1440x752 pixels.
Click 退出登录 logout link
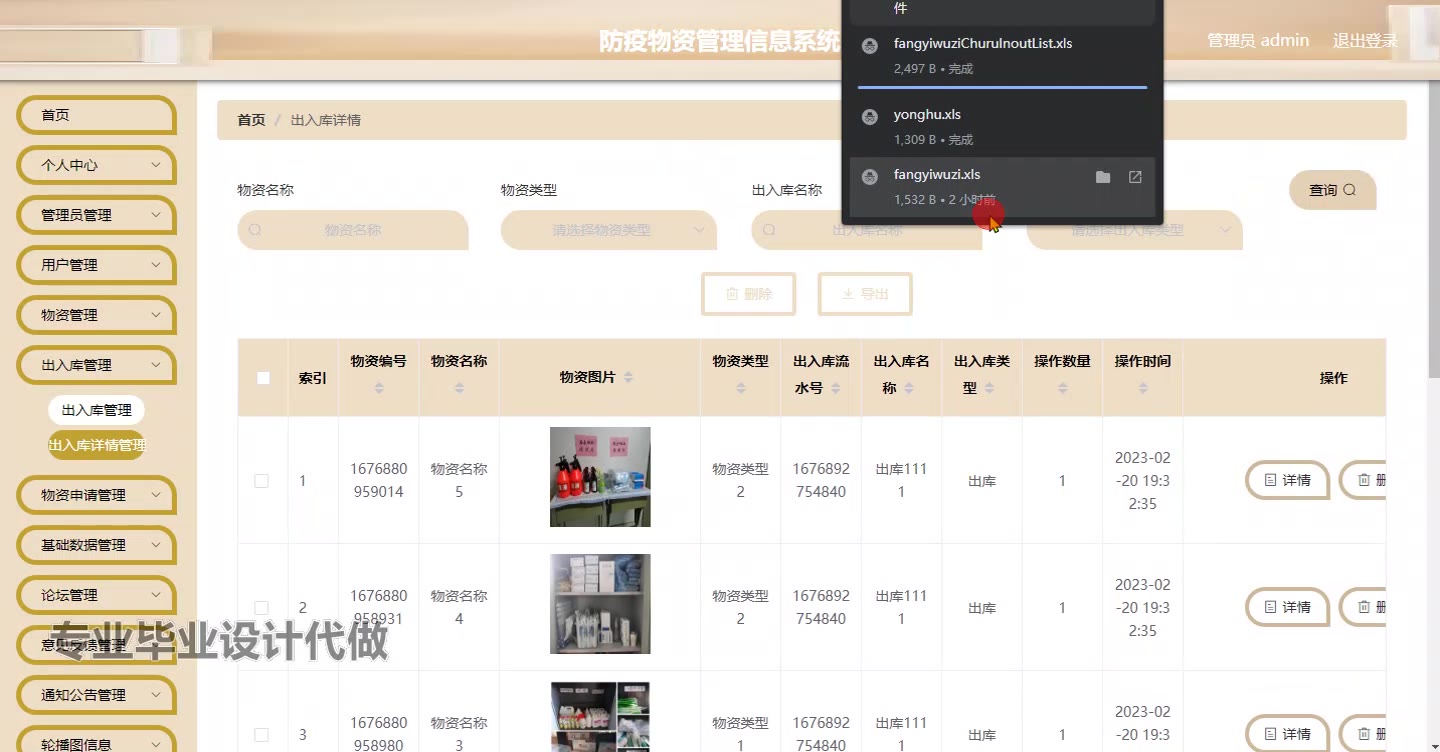click(x=1365, y=41)
